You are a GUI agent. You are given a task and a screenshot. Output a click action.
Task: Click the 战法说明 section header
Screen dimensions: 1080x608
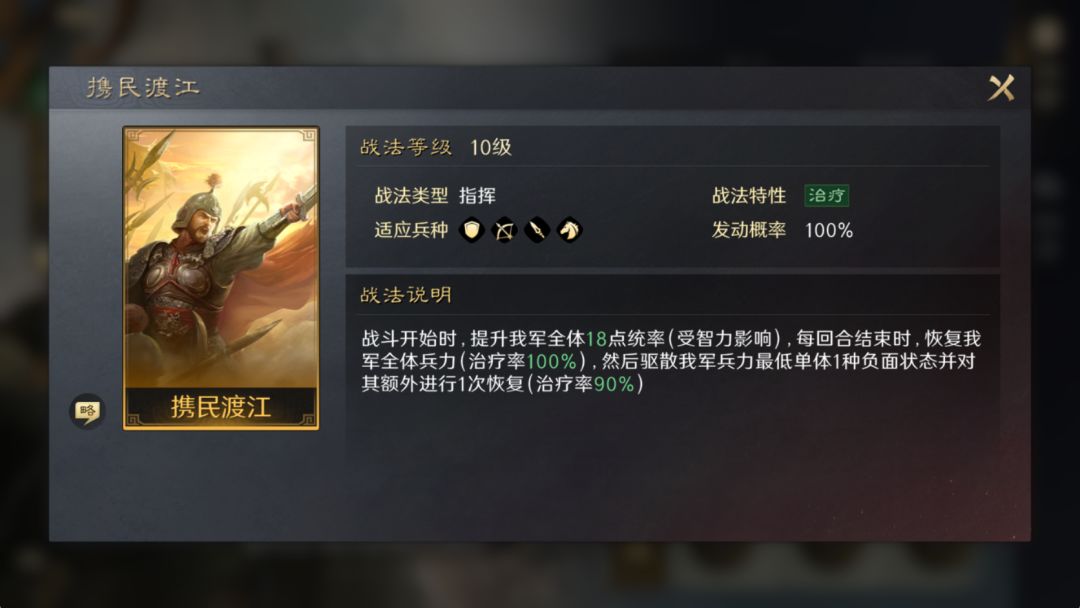(406, 295)
